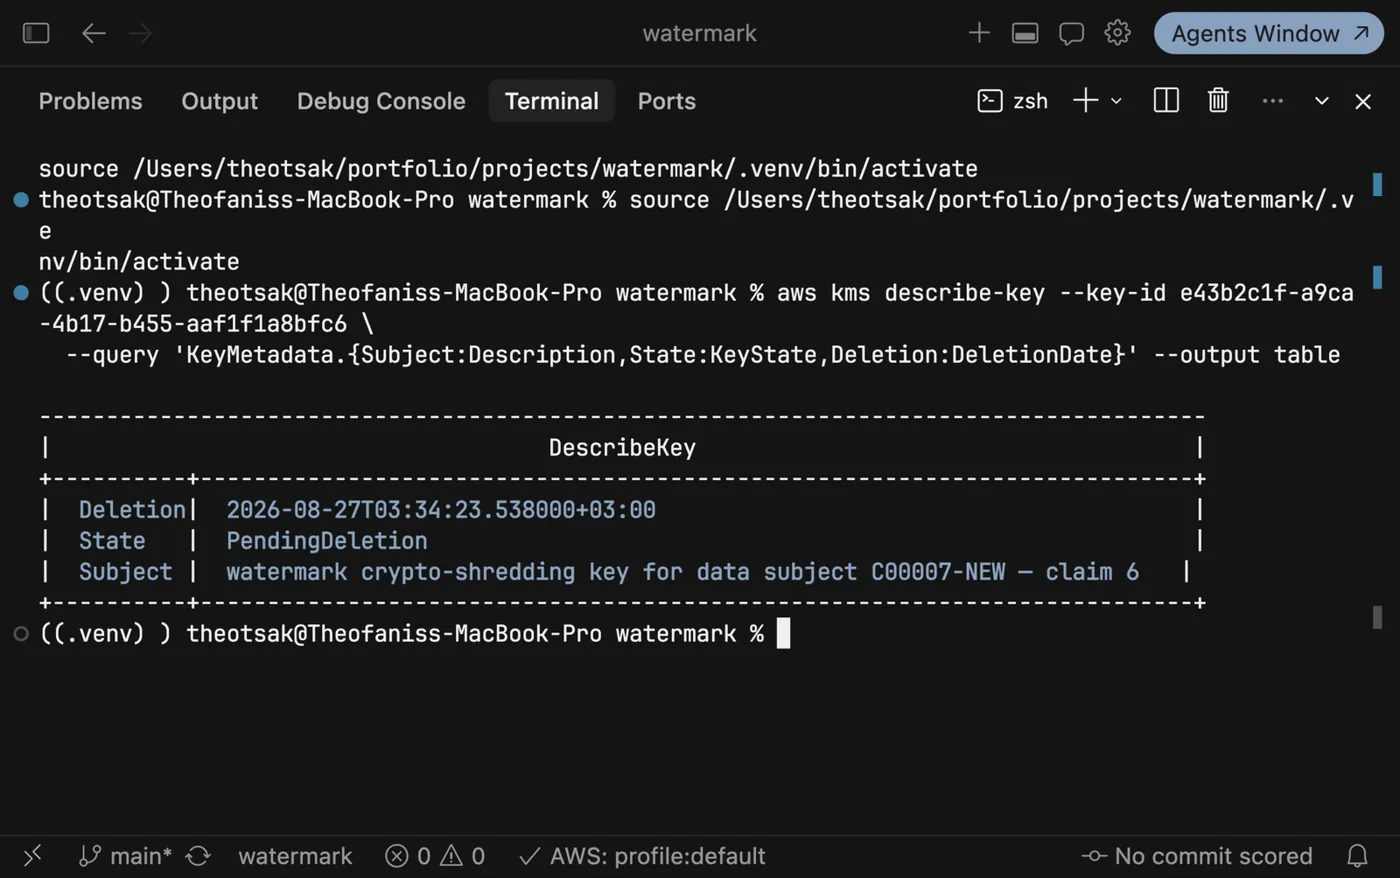Click the State row label
1400x878 pixels.
pos(112,541)
